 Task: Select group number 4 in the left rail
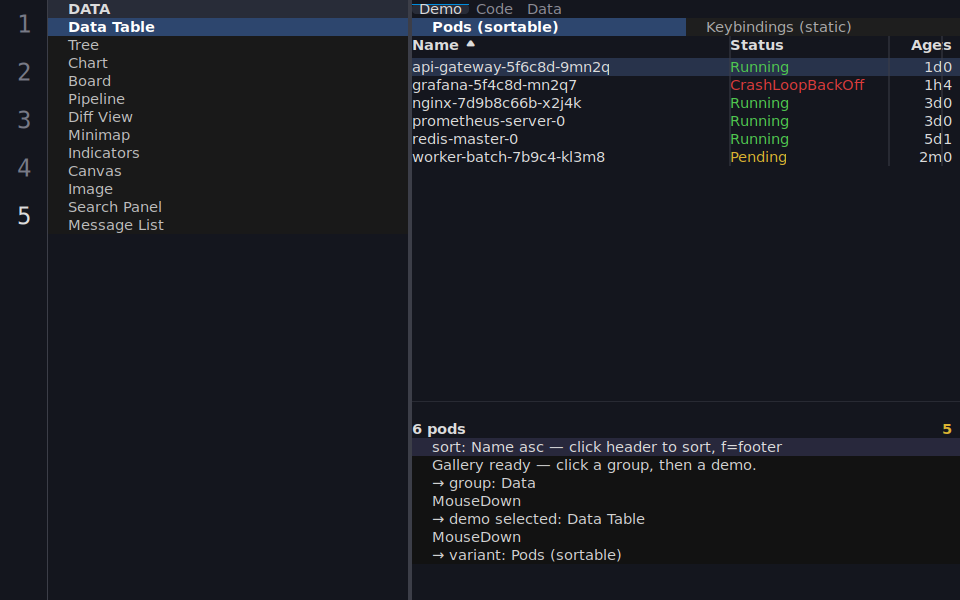24,168
